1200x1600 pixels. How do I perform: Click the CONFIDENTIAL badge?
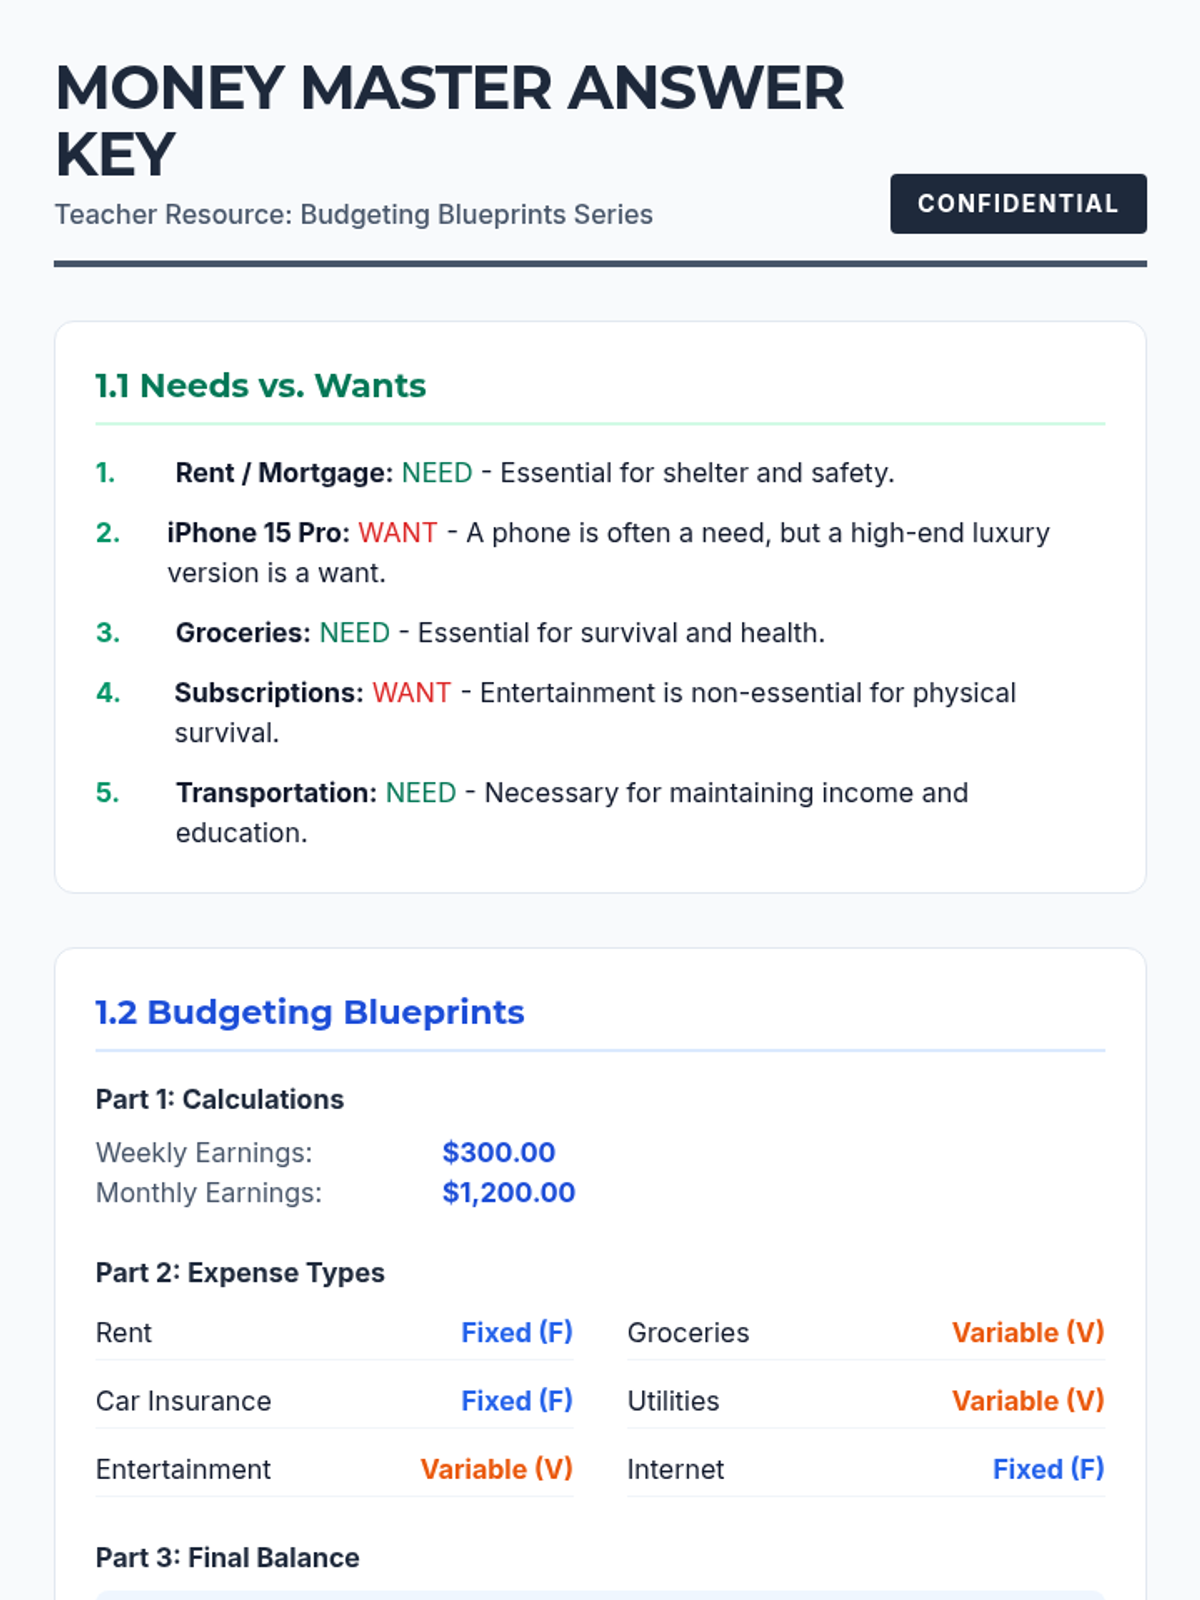tap(1018, 204)
